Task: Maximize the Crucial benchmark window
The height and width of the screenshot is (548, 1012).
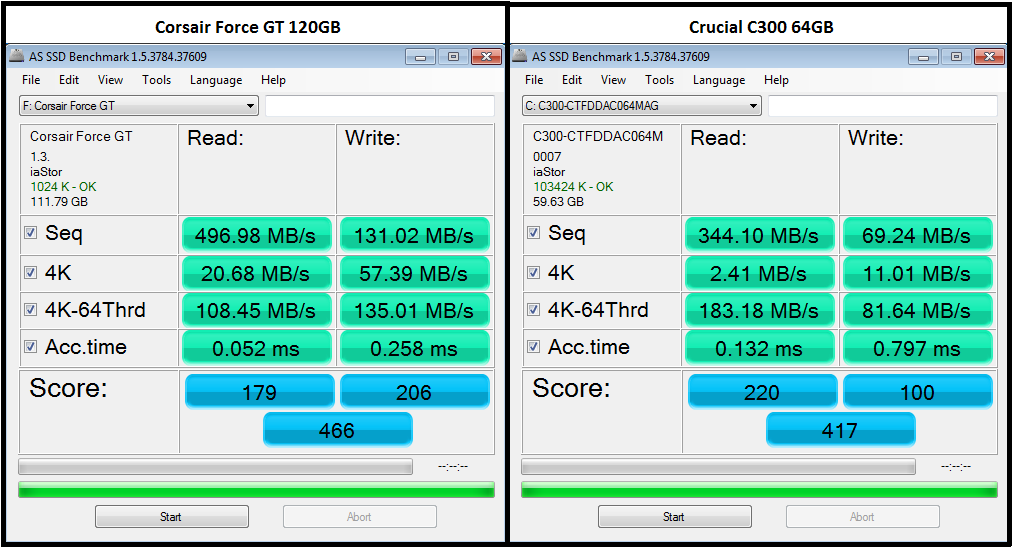Action: click(x=956, y=57)
